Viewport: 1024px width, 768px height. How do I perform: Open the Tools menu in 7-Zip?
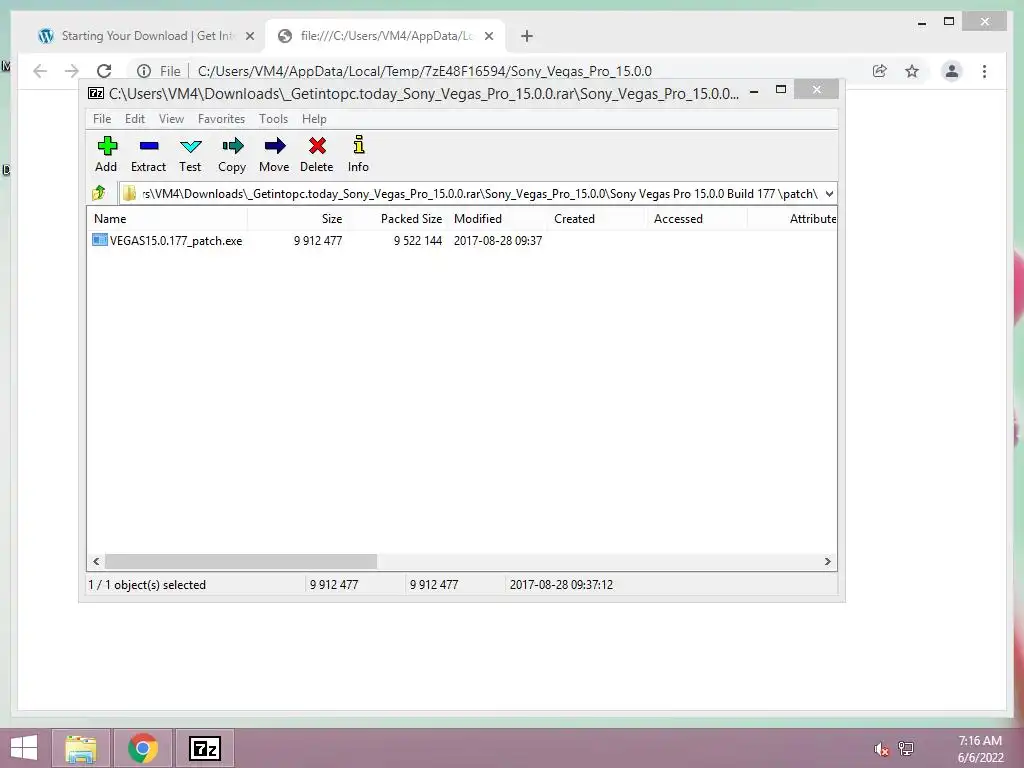click(273, 119)
